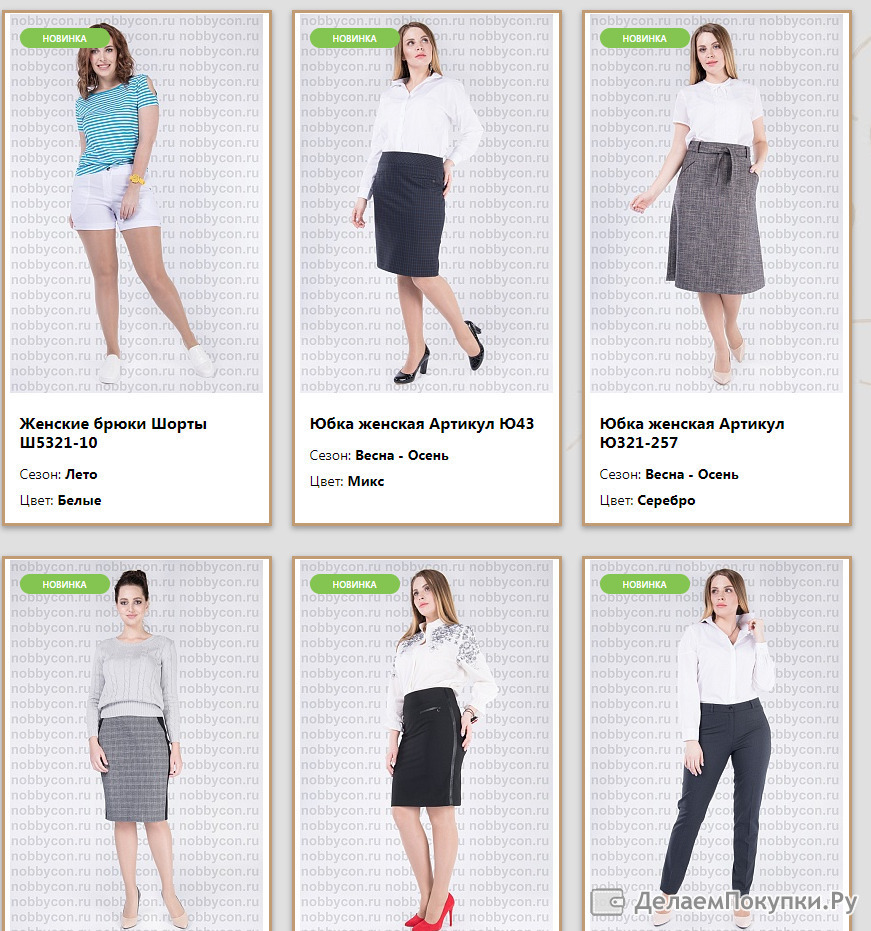
Task: Open the white shorts Ш5321-10 product photo
Action: click(x=136, y=203)
